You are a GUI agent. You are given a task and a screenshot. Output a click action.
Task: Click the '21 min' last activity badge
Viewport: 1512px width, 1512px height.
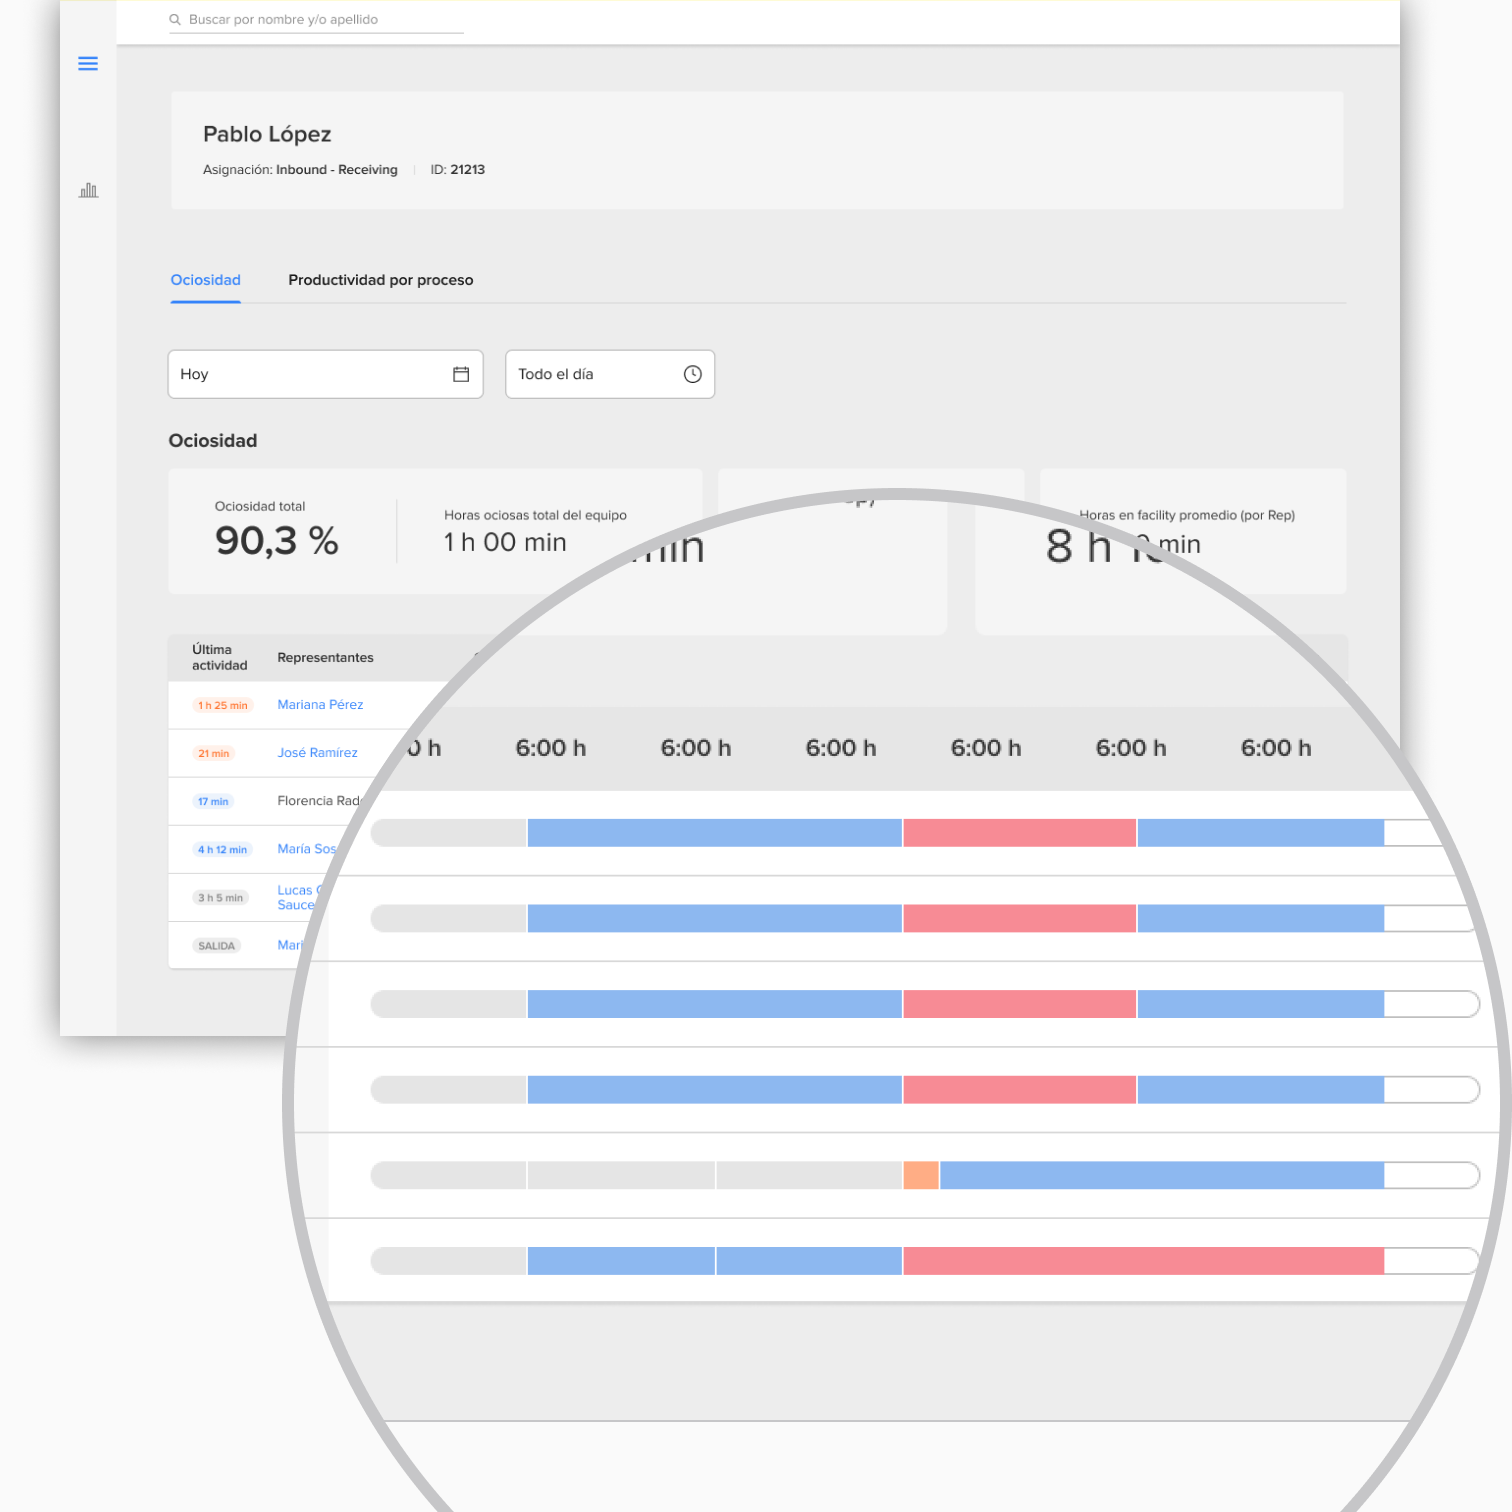213,754
